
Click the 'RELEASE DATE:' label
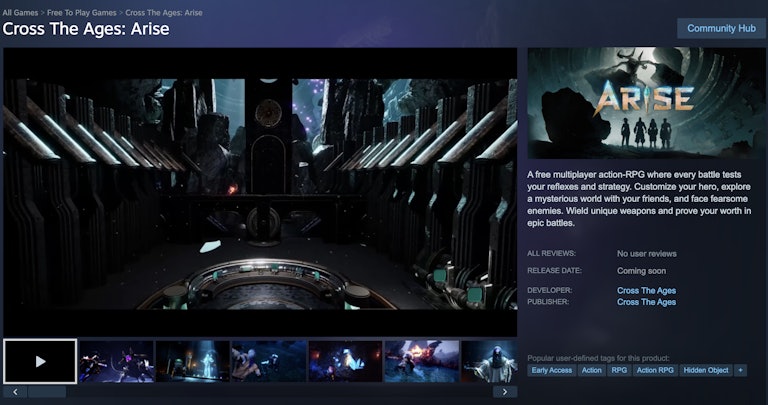tap(554, 270)
